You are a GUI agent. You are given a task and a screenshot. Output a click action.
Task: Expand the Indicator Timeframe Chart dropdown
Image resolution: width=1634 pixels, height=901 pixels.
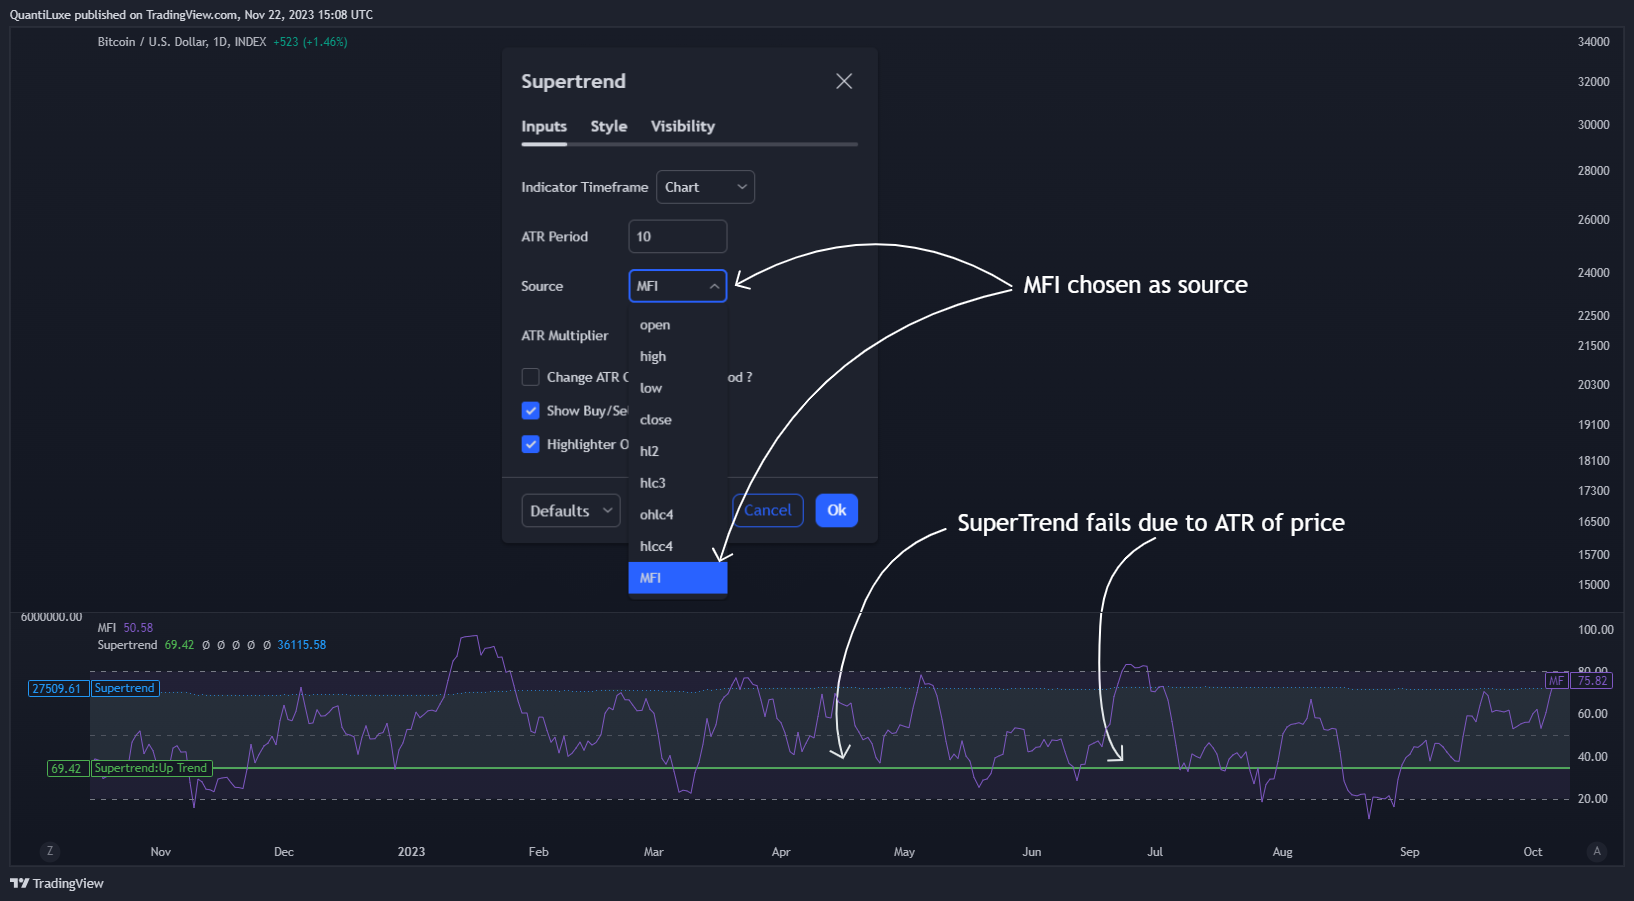click(x=705, y=187)
